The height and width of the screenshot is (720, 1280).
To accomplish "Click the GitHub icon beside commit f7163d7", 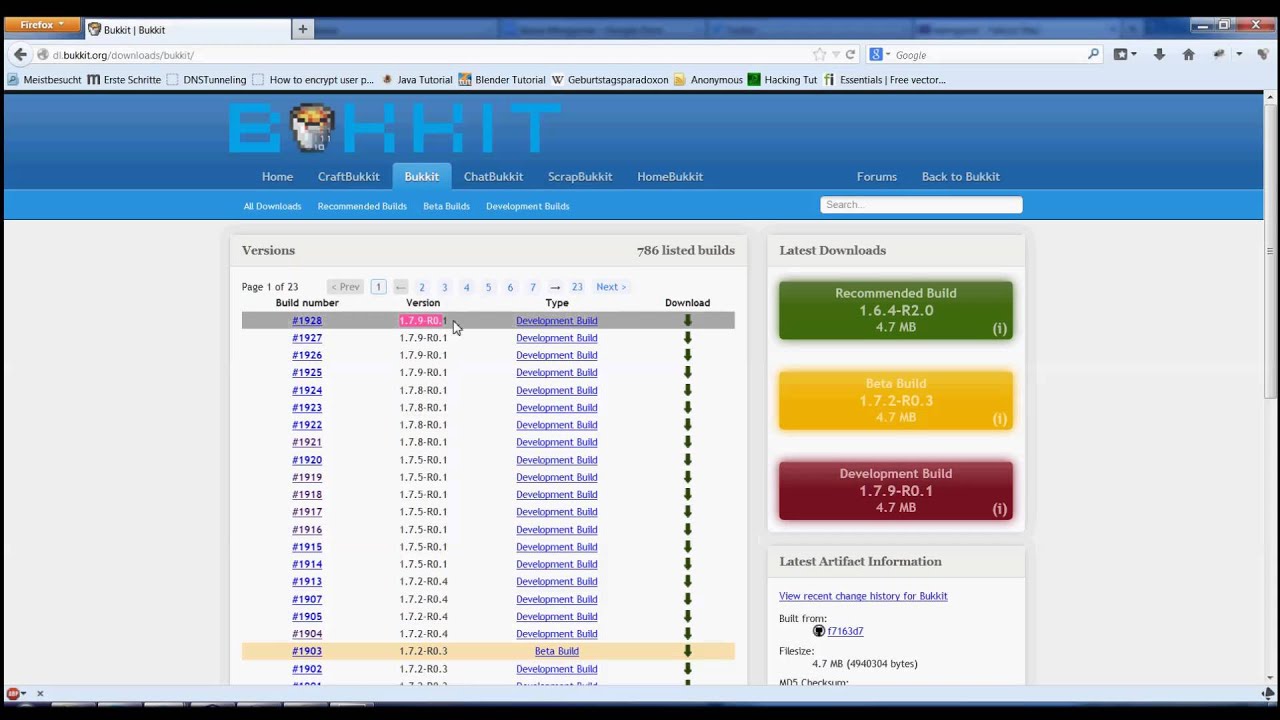I will point(819,631).
